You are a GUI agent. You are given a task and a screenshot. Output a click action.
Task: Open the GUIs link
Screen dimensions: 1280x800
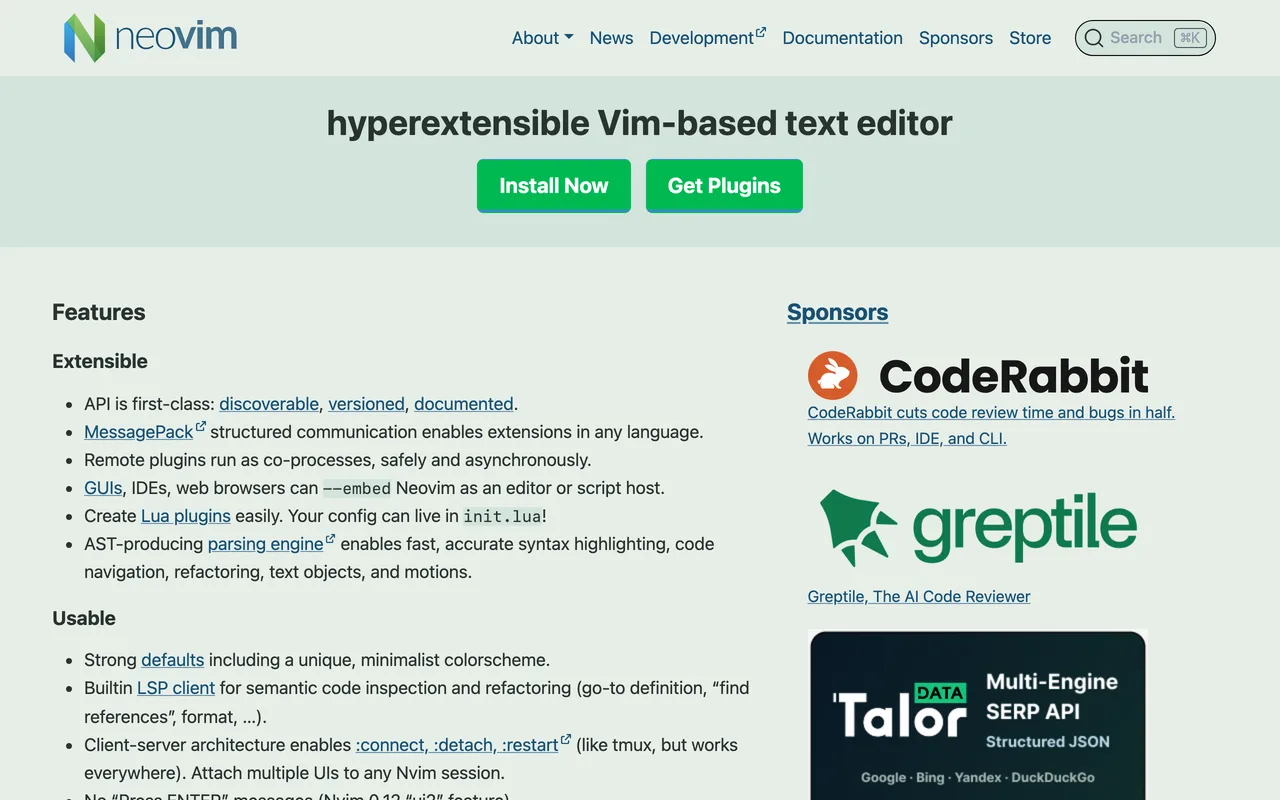103,488
